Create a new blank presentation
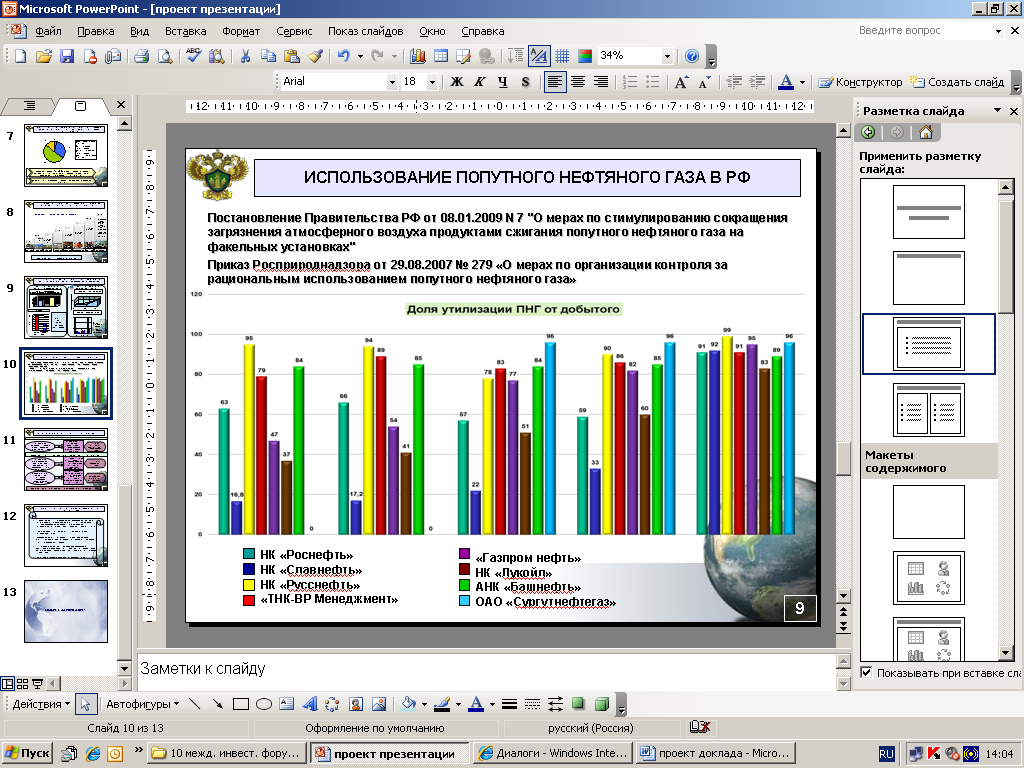1024x768 pixels. coord(20,56)
